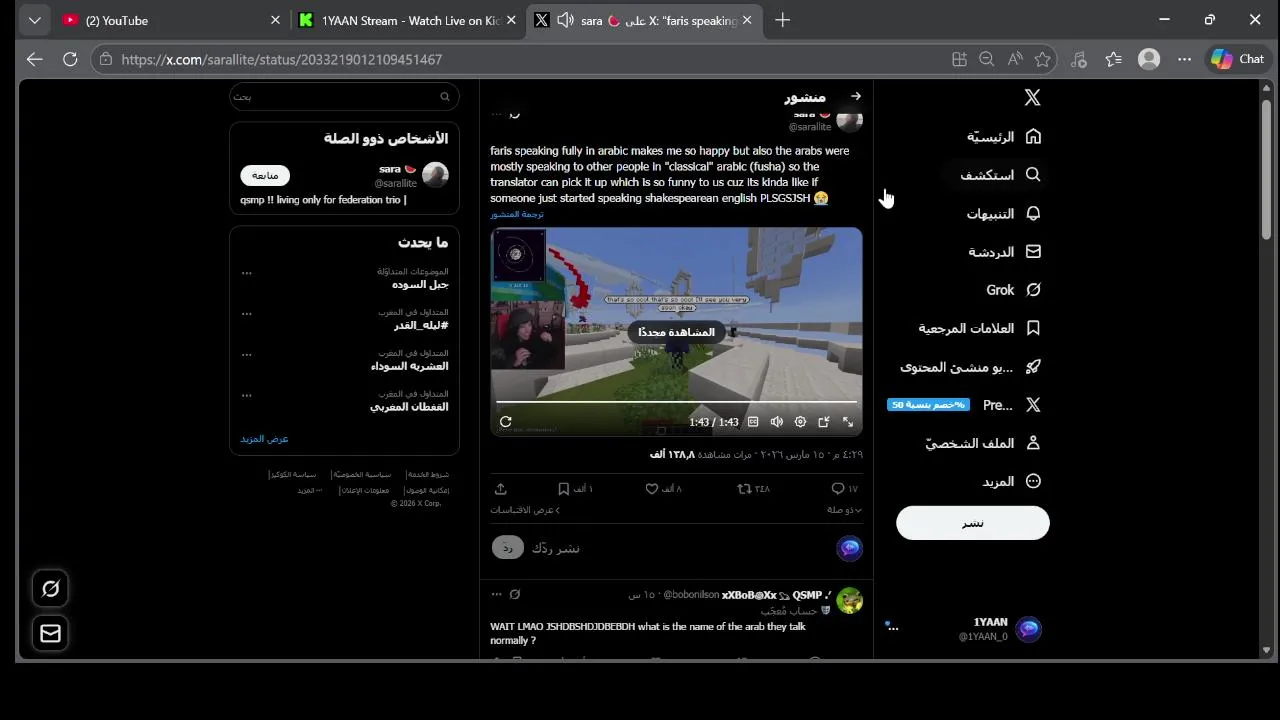This screenshot has width=1280, height=720.
Task: Click the gray ردّ reply button
Action: 507,548
